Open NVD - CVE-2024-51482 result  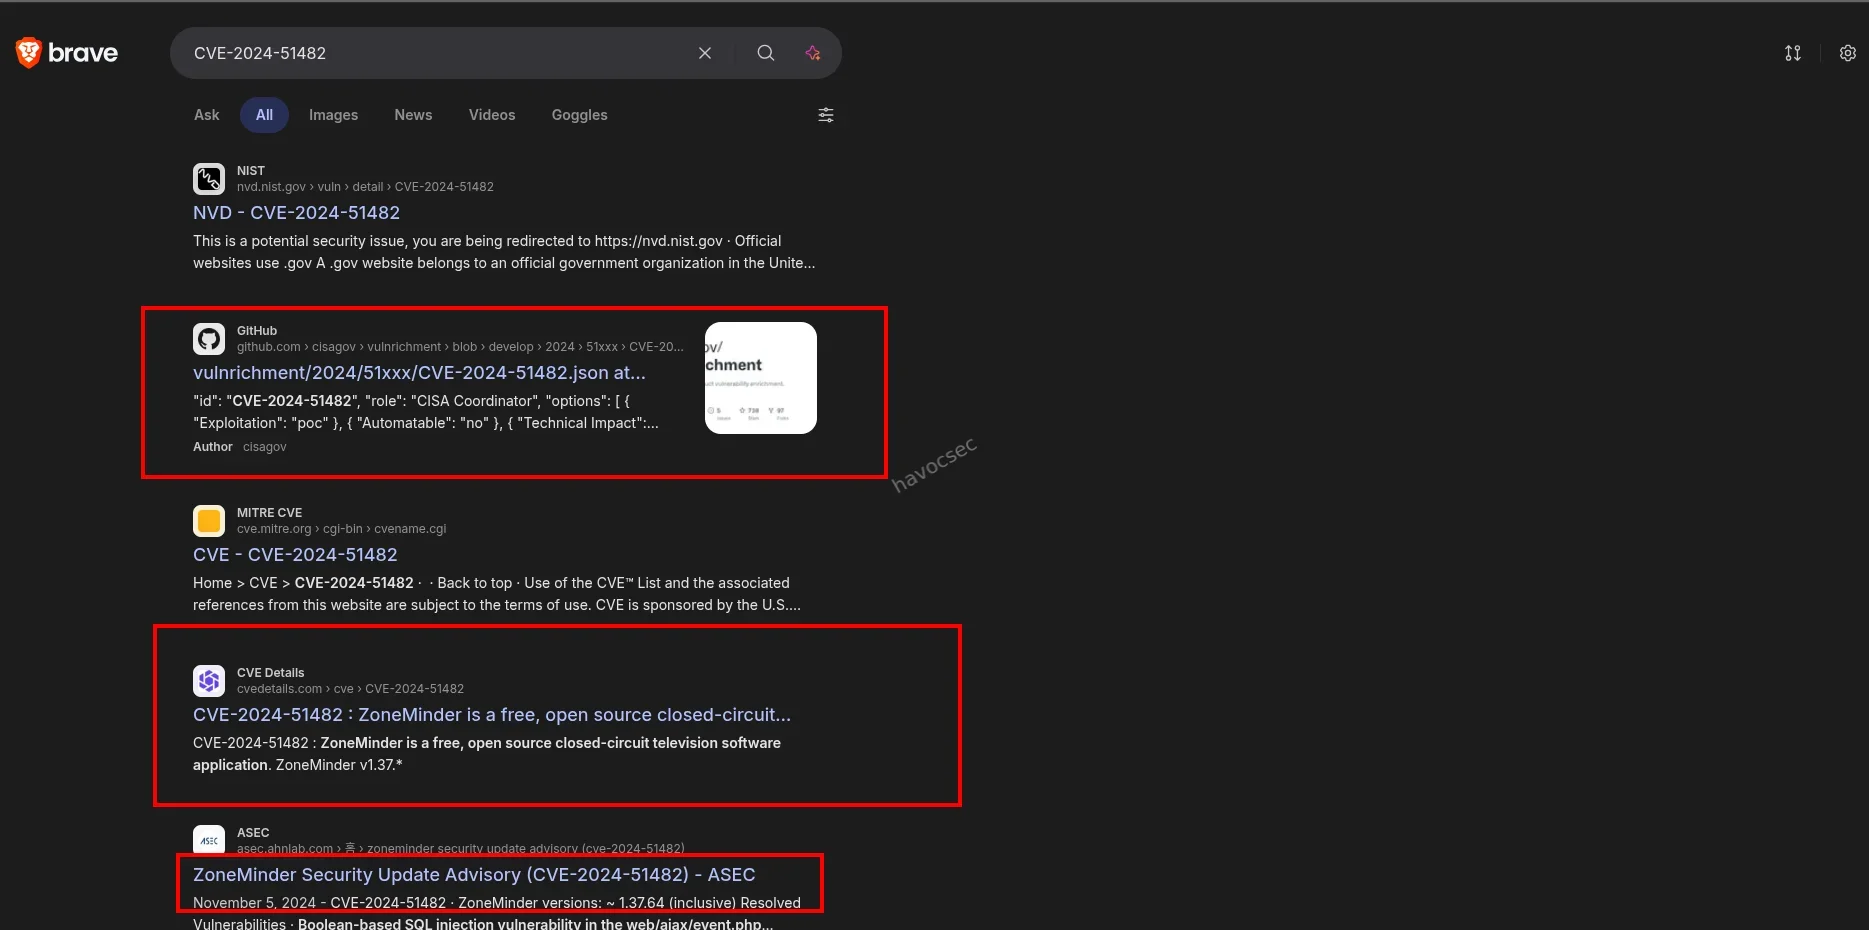(x=296, y=213)
